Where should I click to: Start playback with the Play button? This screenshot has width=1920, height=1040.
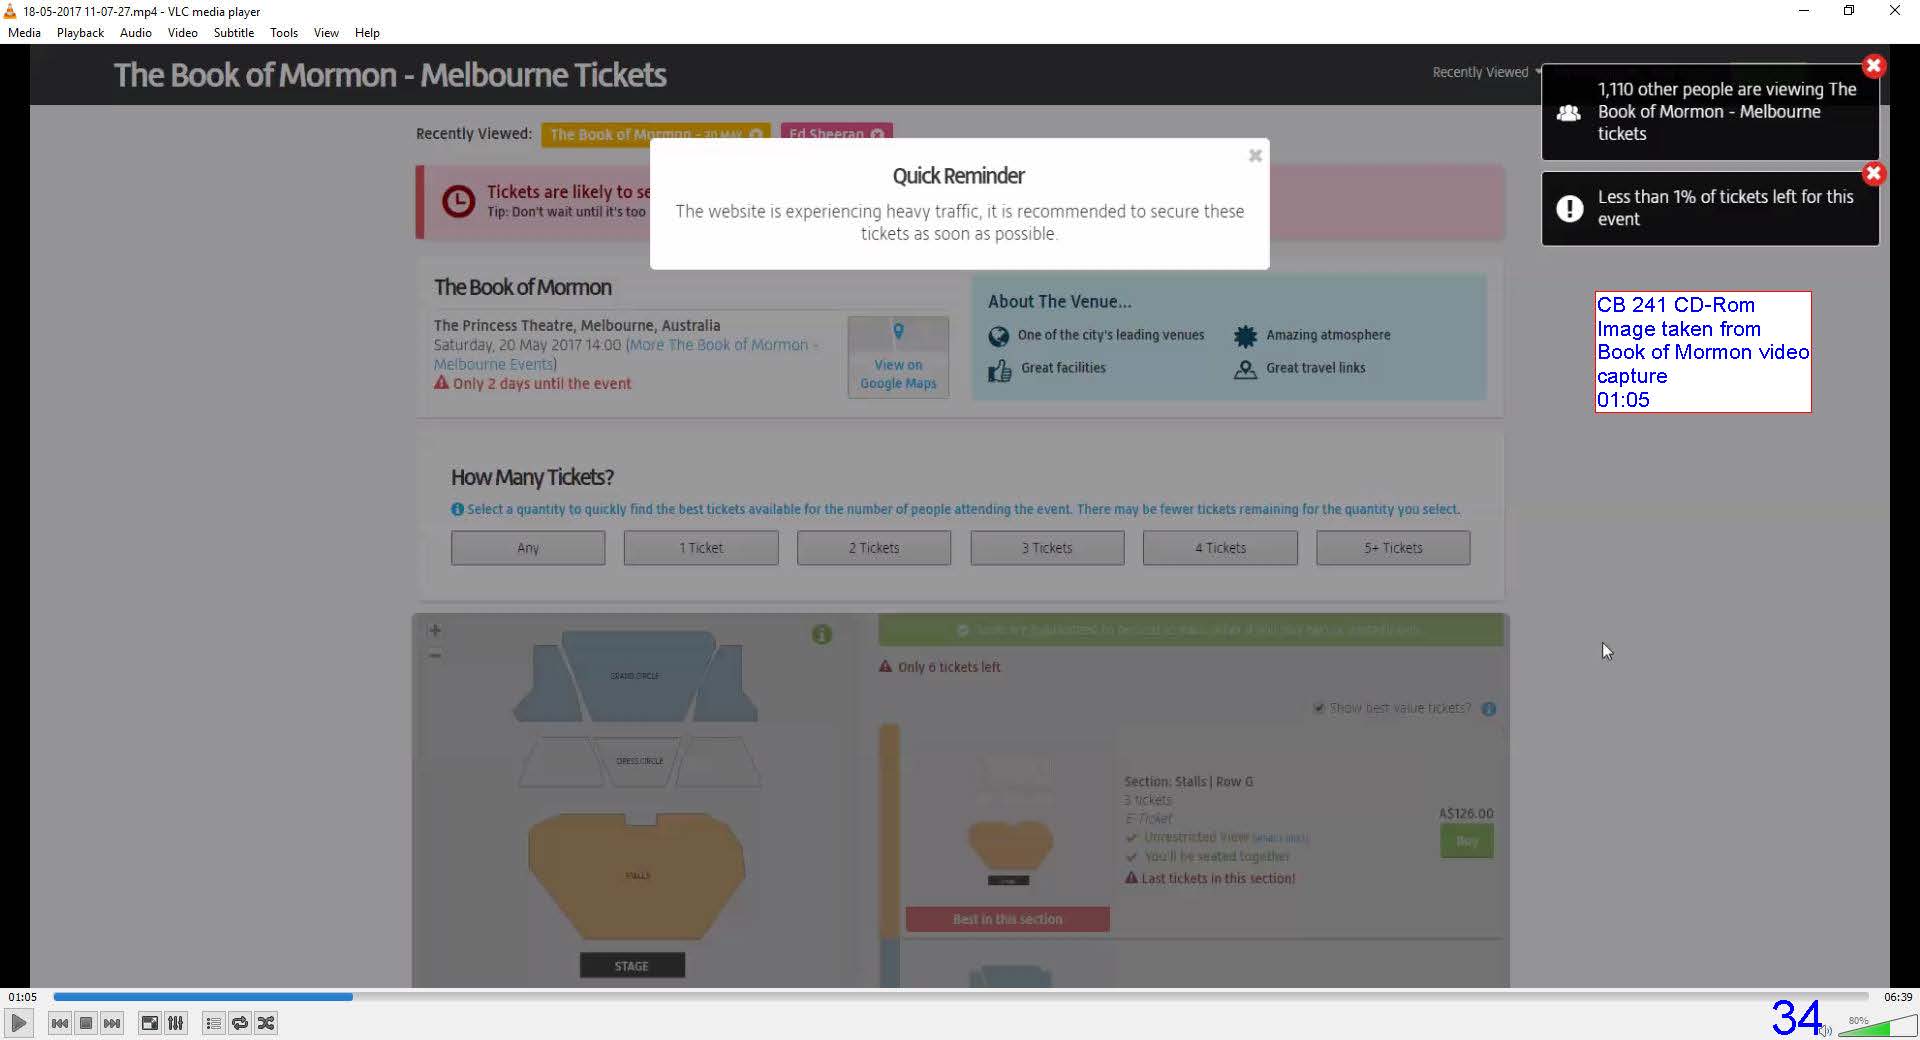[18, 1023]
